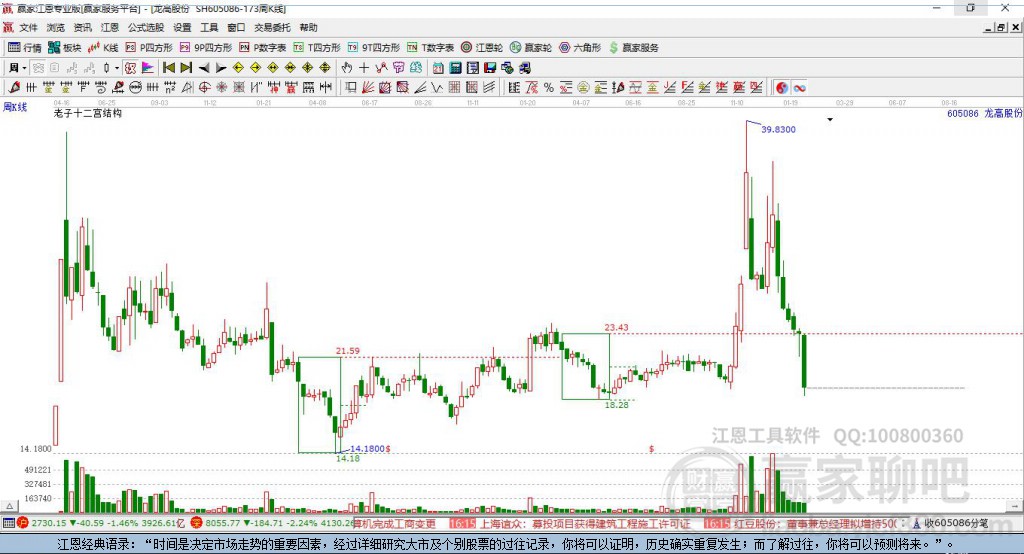Viewport: 1024px width, 554px height.
Task: Open the 帮助 menu
Action: click(x=308, y=27)
